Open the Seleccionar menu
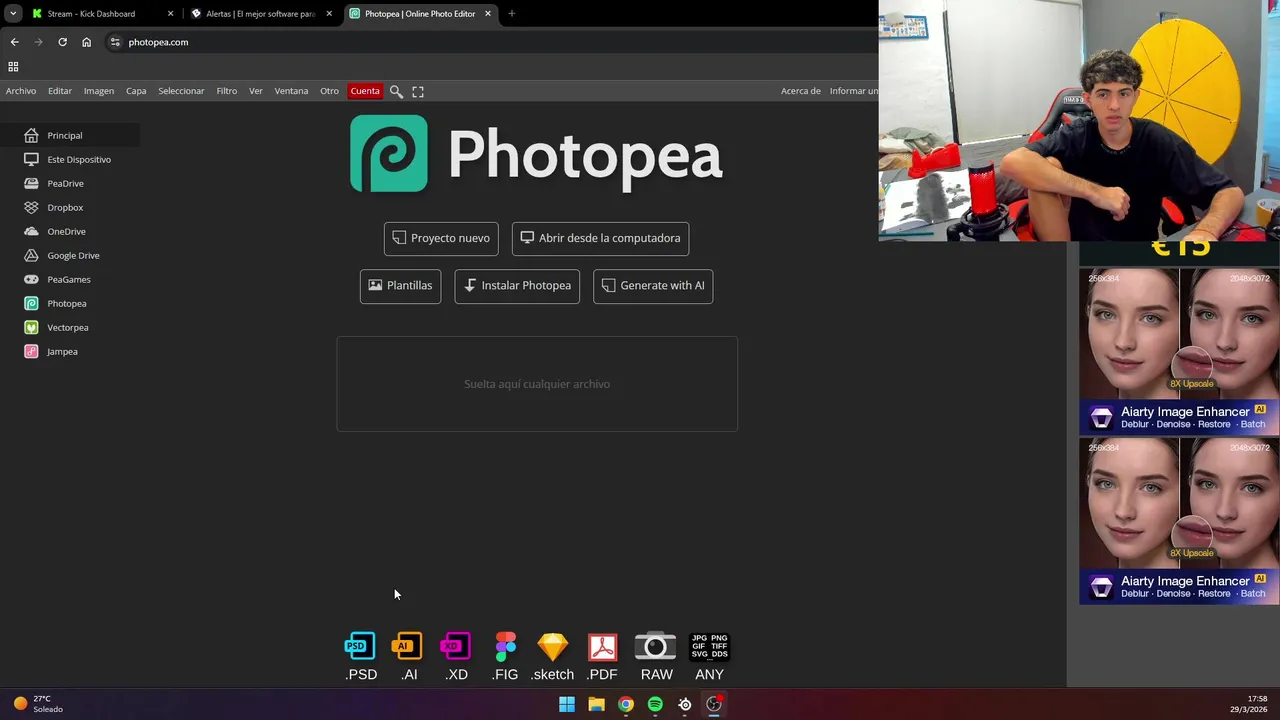 (181, 91)
